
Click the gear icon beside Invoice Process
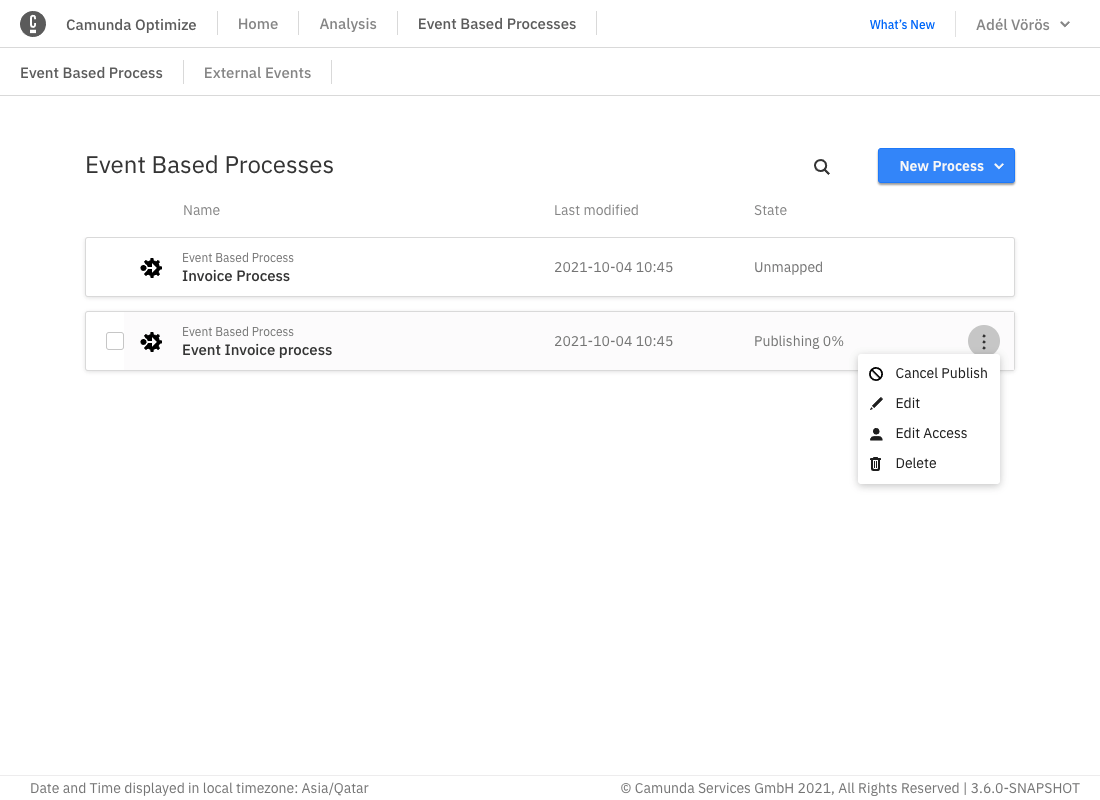(151, 267)
